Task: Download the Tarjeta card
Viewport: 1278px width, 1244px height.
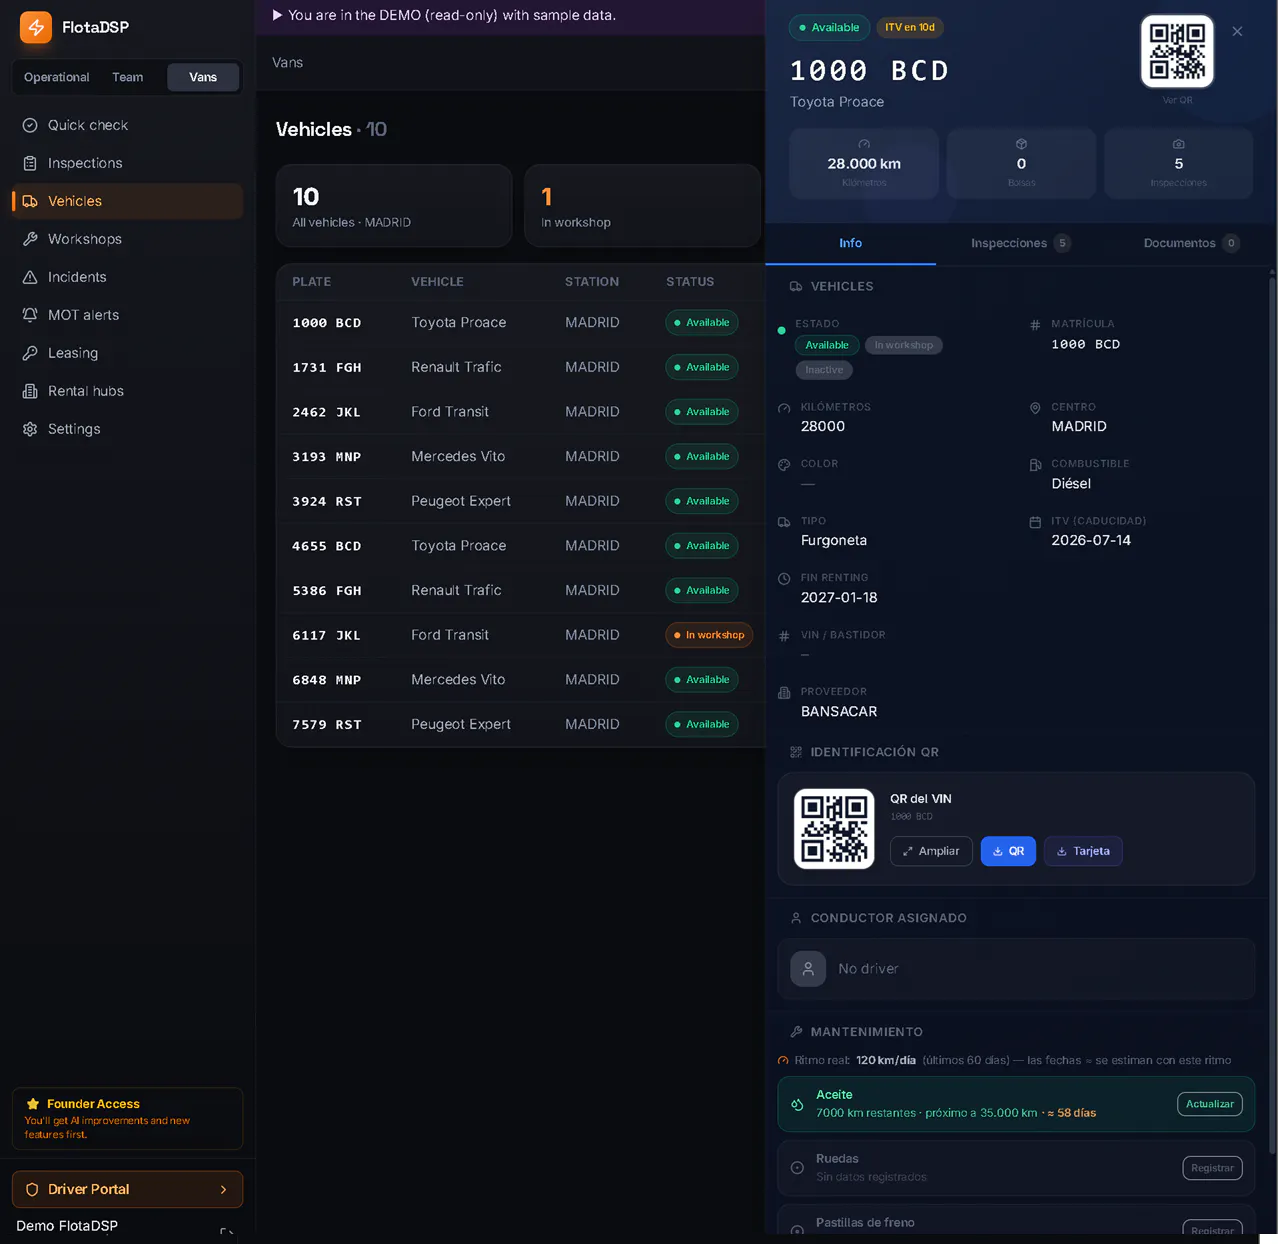Action: click(1083, 851)
